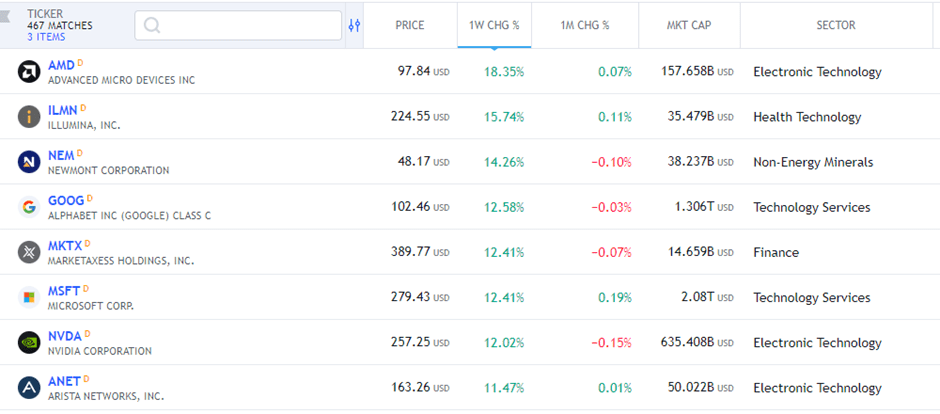Viewport: 940px width, 414px height.
Task: Click MKTX price 389.77
Action: [x=411, y=252]
